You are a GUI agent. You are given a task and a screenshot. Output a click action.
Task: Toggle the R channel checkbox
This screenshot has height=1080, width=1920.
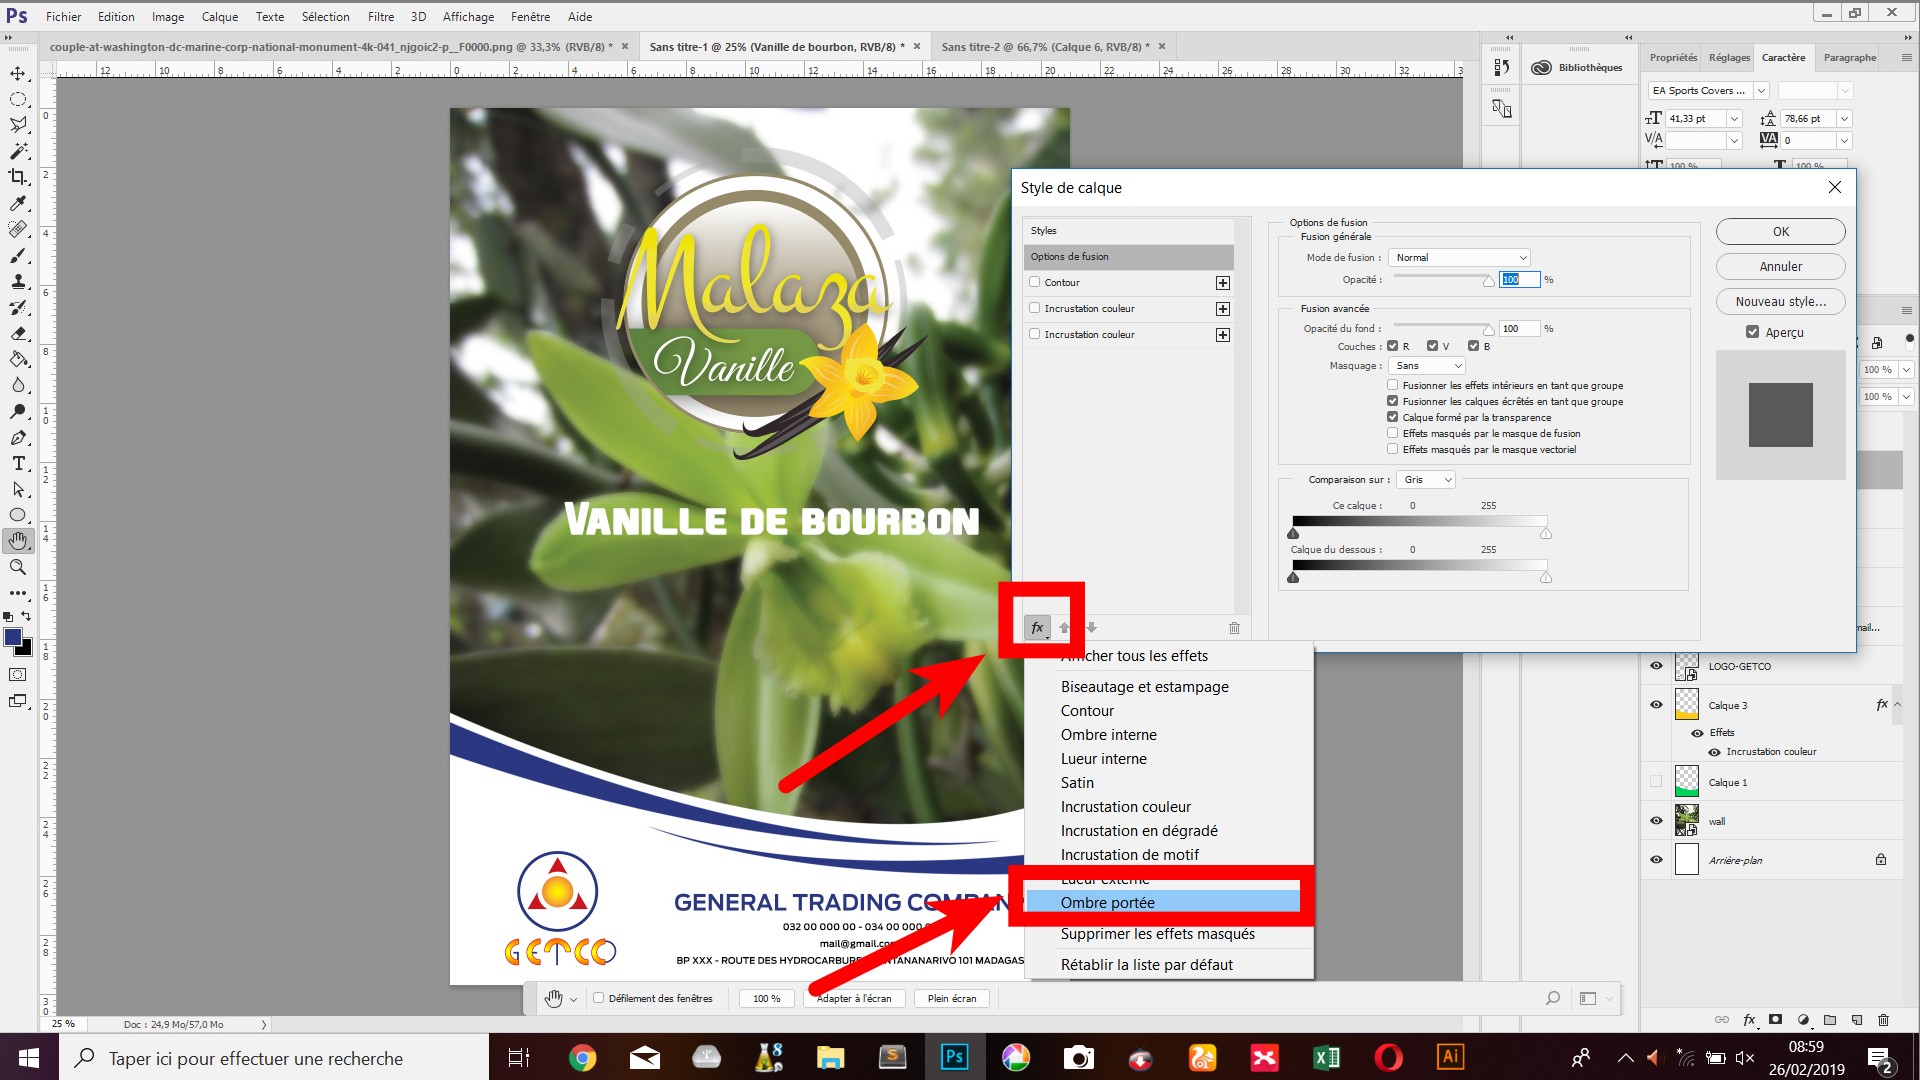(1392, 346)
